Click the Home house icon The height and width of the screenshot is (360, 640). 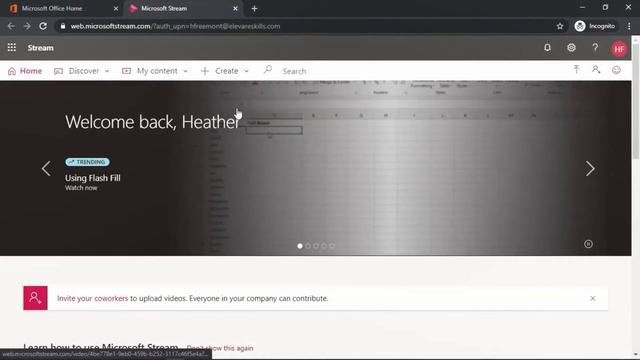tap(12, 71)
